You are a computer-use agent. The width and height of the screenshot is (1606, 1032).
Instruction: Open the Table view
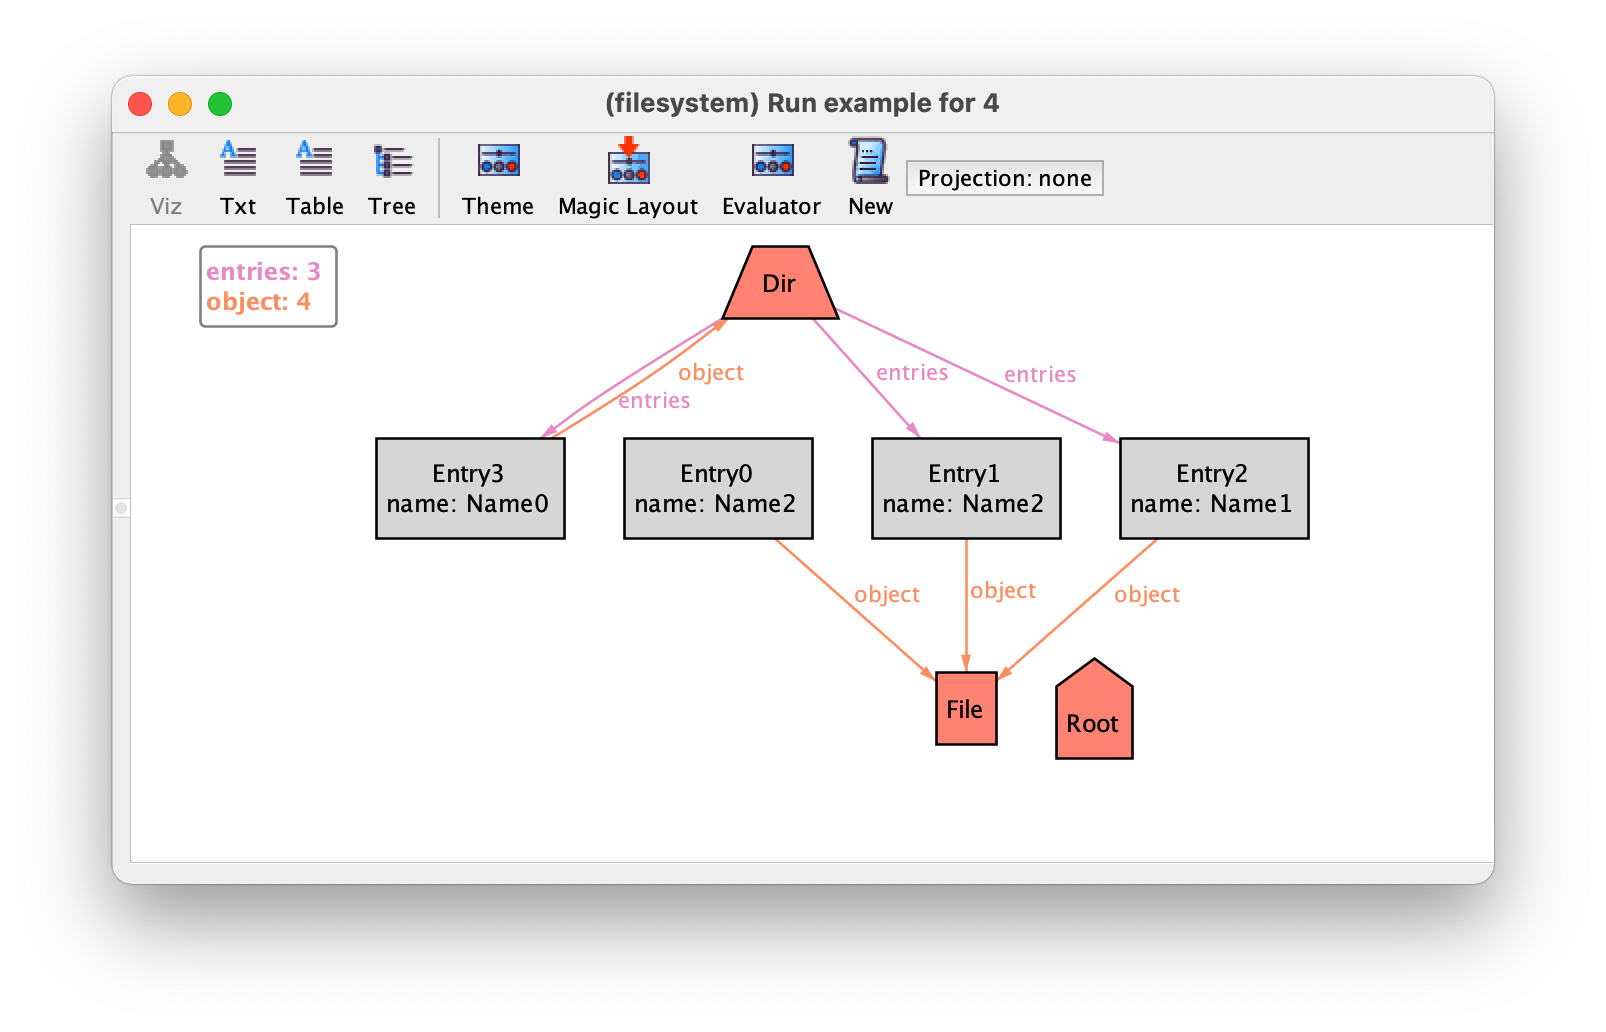click(x=315, y=179)
